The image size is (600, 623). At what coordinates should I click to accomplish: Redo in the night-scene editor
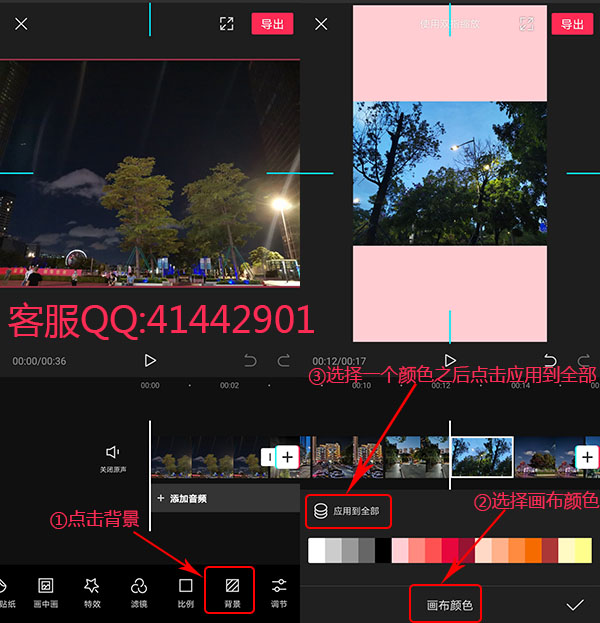283,360
